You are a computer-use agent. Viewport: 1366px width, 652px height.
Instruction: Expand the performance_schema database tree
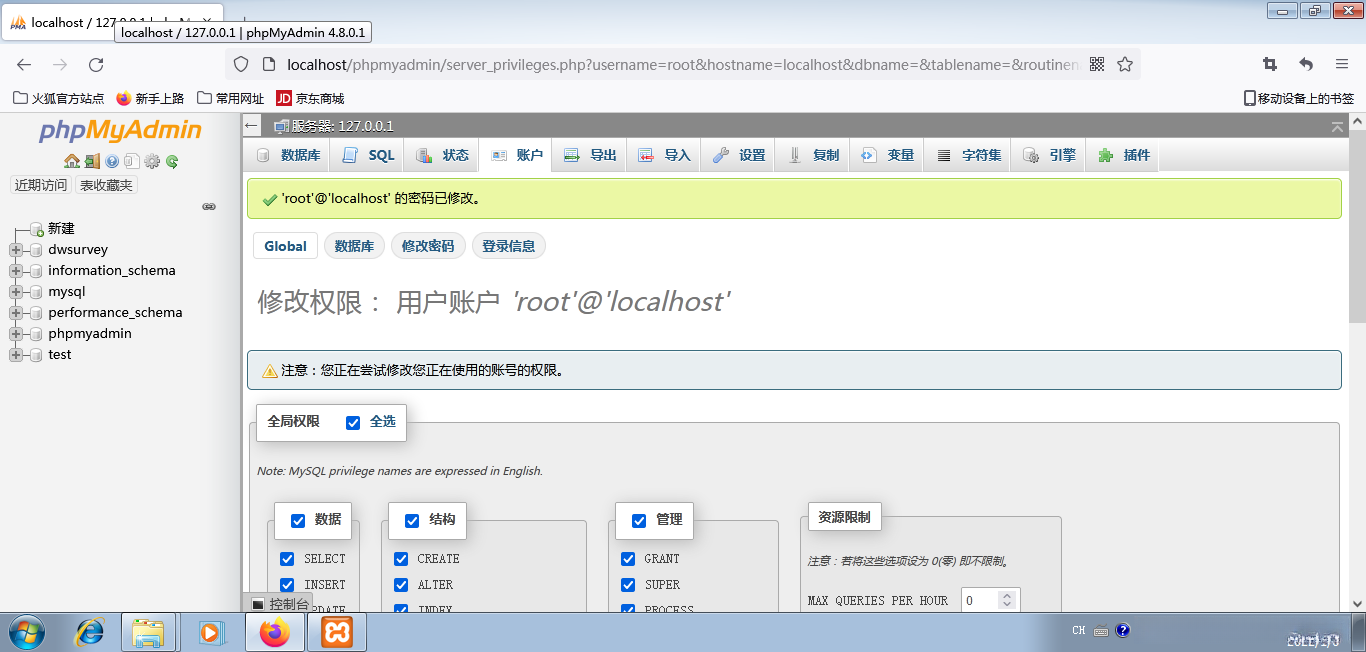click(x=15, y=313)
